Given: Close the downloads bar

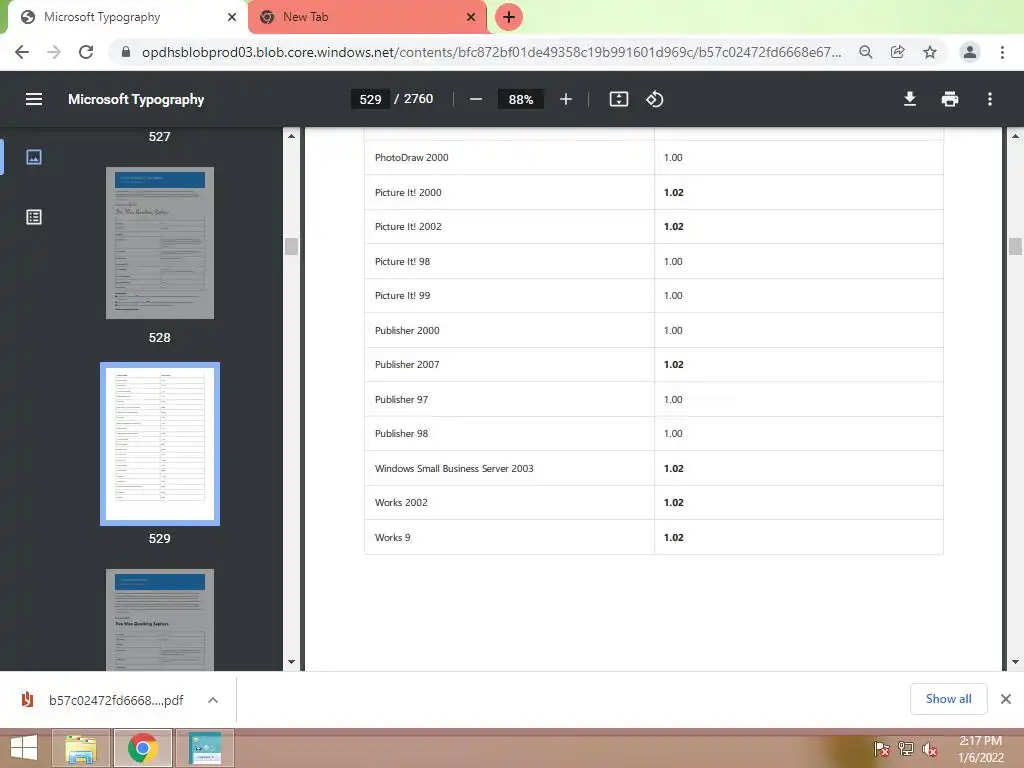Looking at the screenshot, I should [x=1006, y=699].
